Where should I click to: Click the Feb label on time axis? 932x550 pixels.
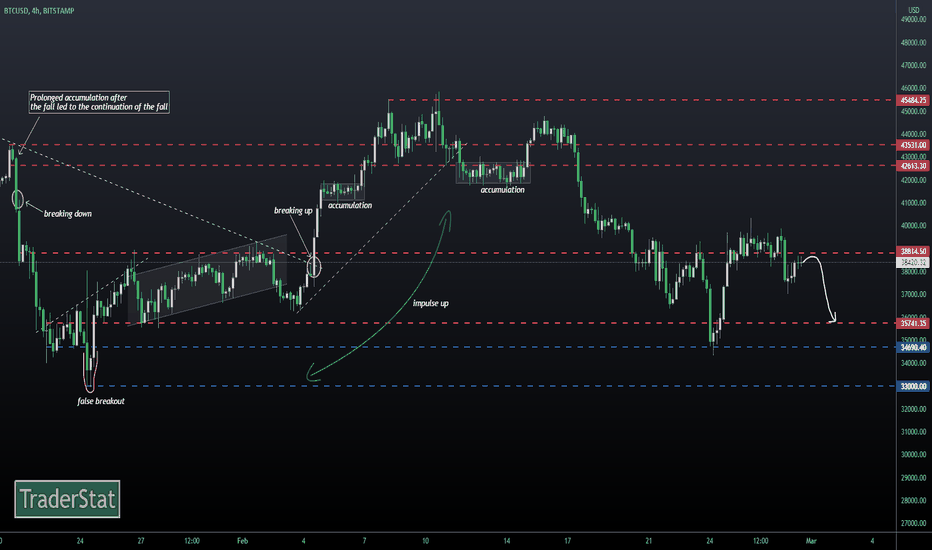coord(243,541)
